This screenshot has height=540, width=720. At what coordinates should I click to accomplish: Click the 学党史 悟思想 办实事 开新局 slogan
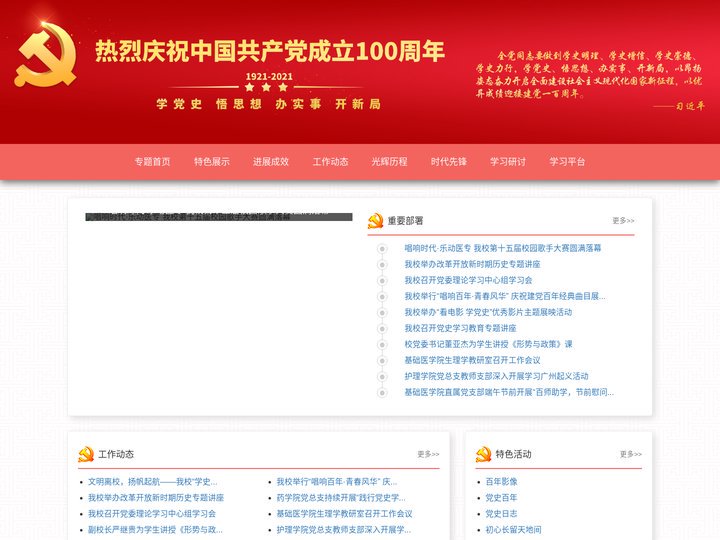(x=269, y=104)
